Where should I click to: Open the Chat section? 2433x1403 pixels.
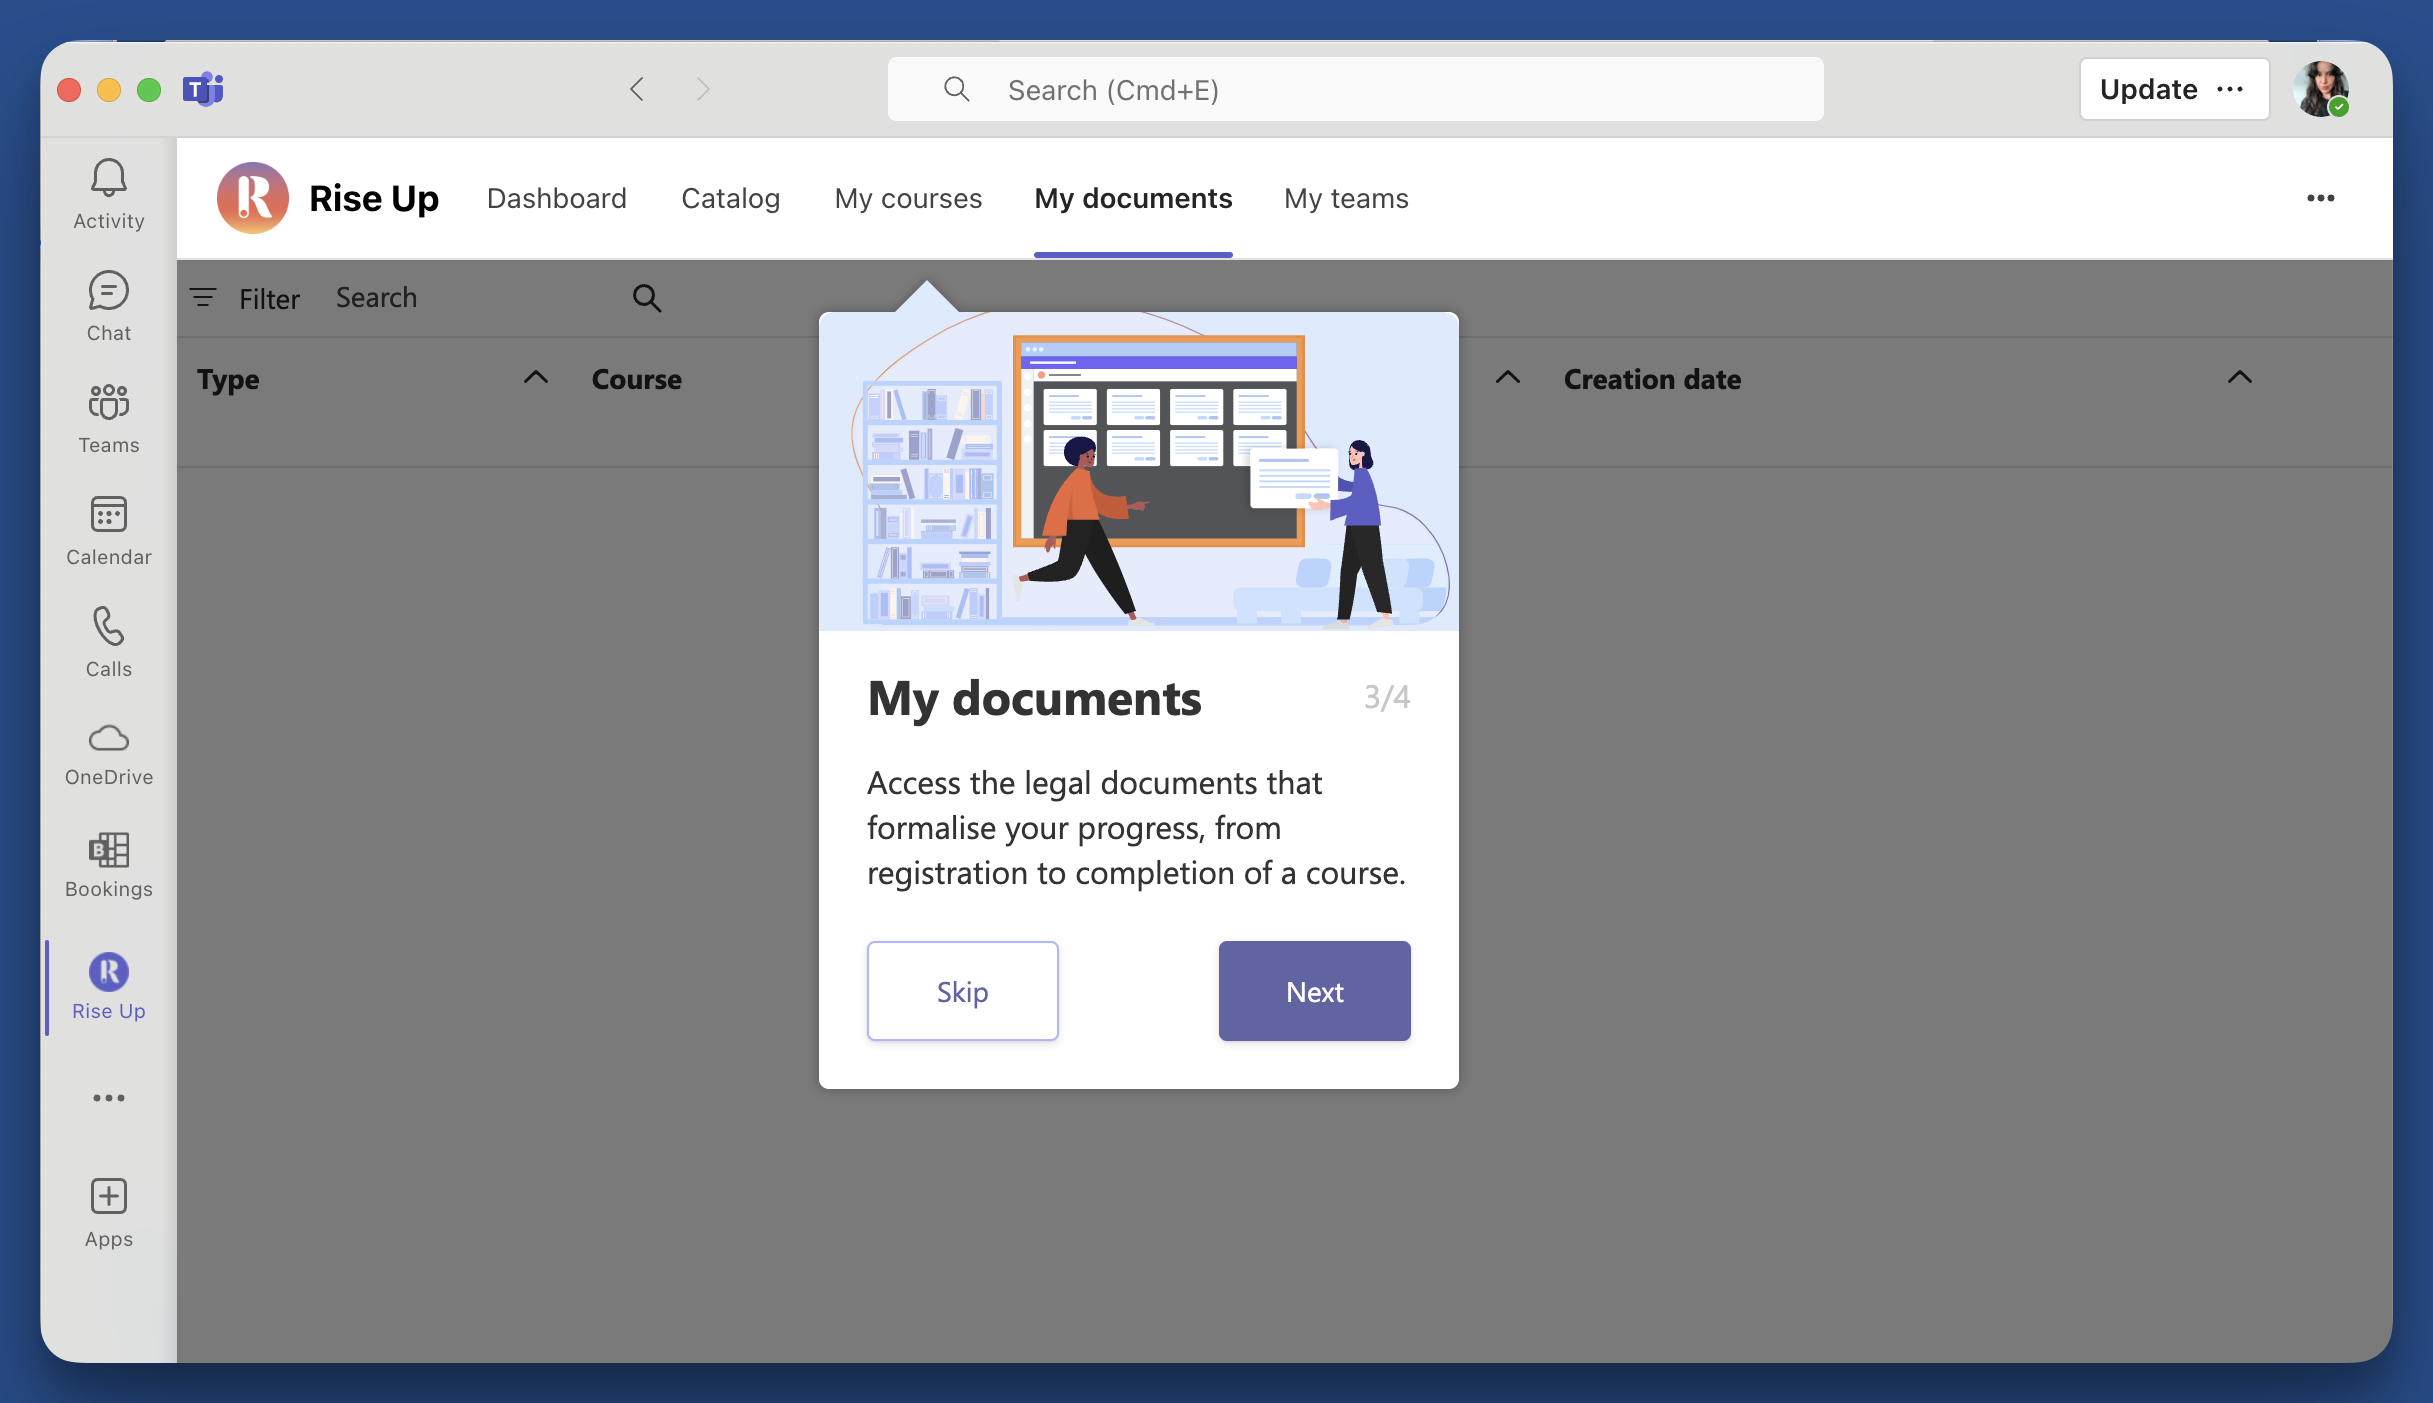107,305
